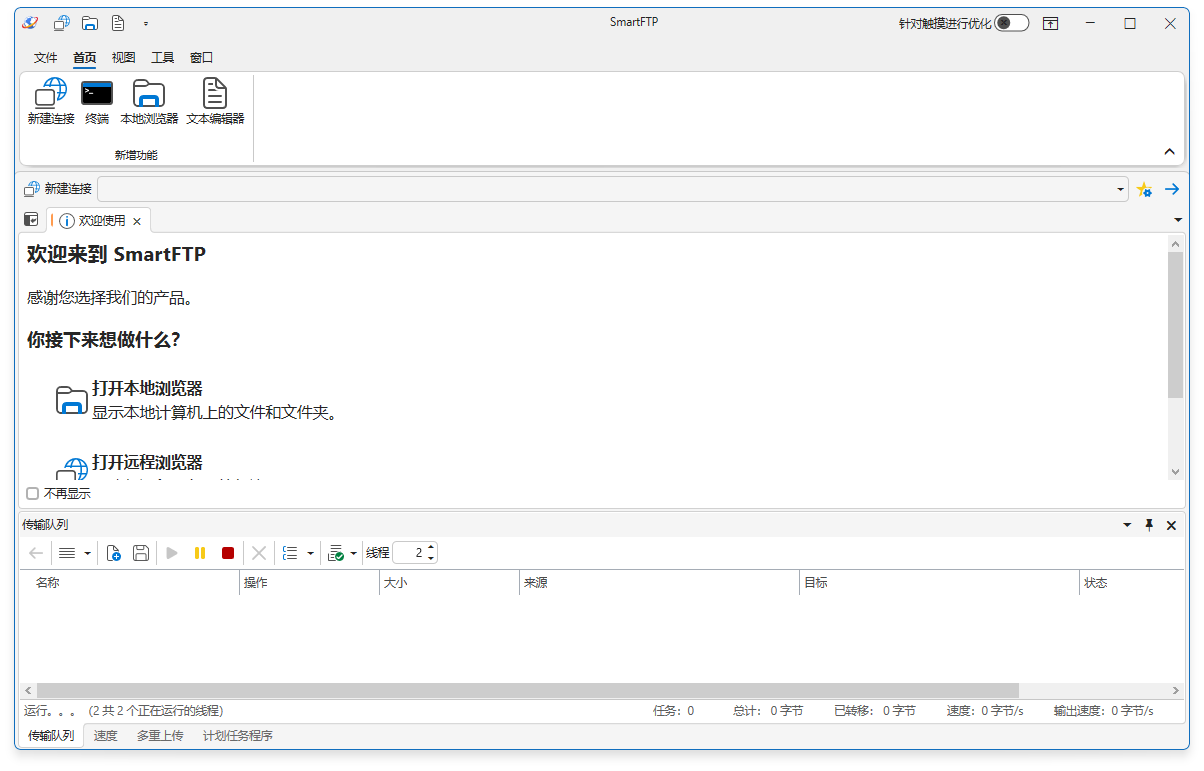Click the 打开本地浏览器 link on welcome page

pos(147,388)
